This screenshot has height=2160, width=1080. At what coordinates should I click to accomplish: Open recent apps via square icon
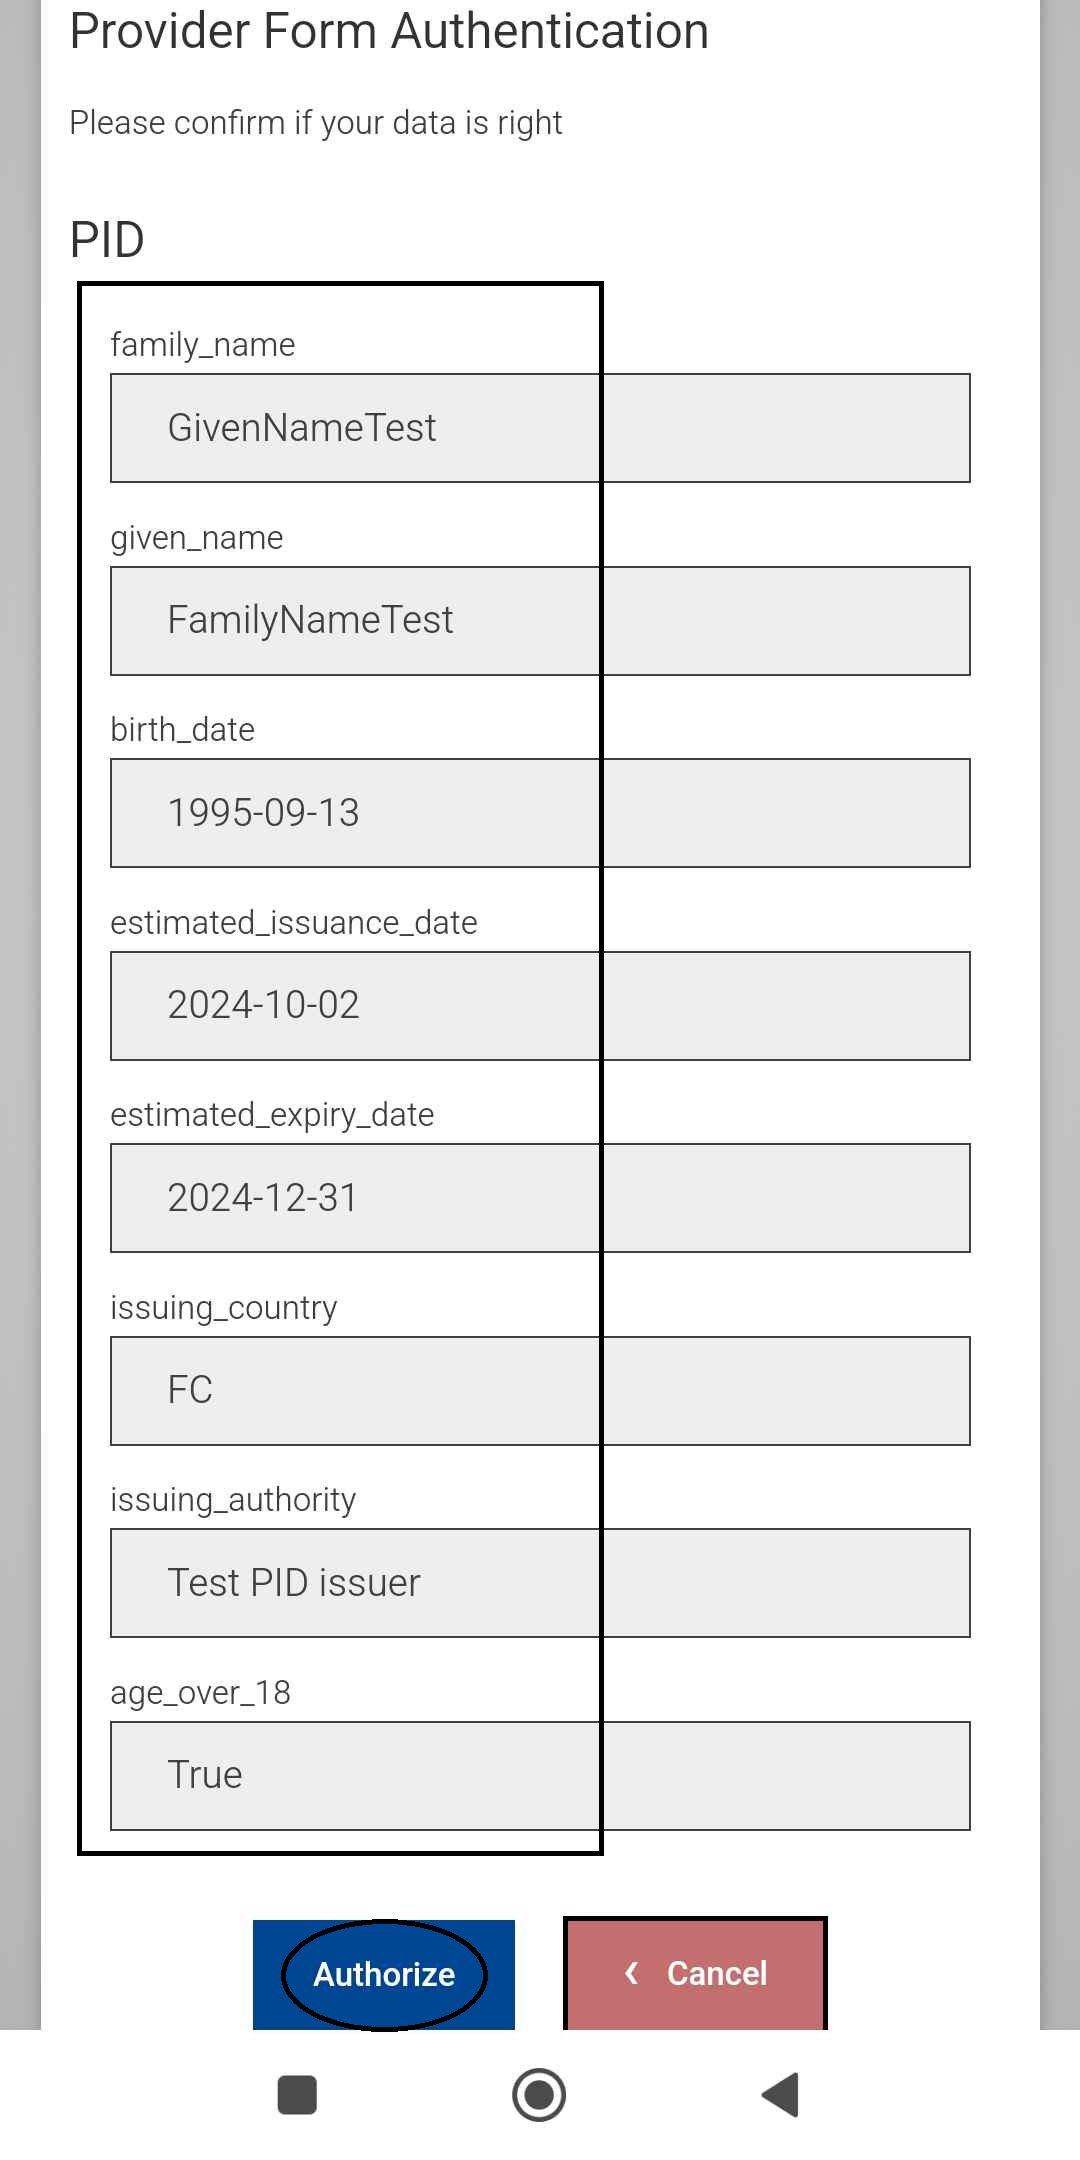(x=297, y=2095)
